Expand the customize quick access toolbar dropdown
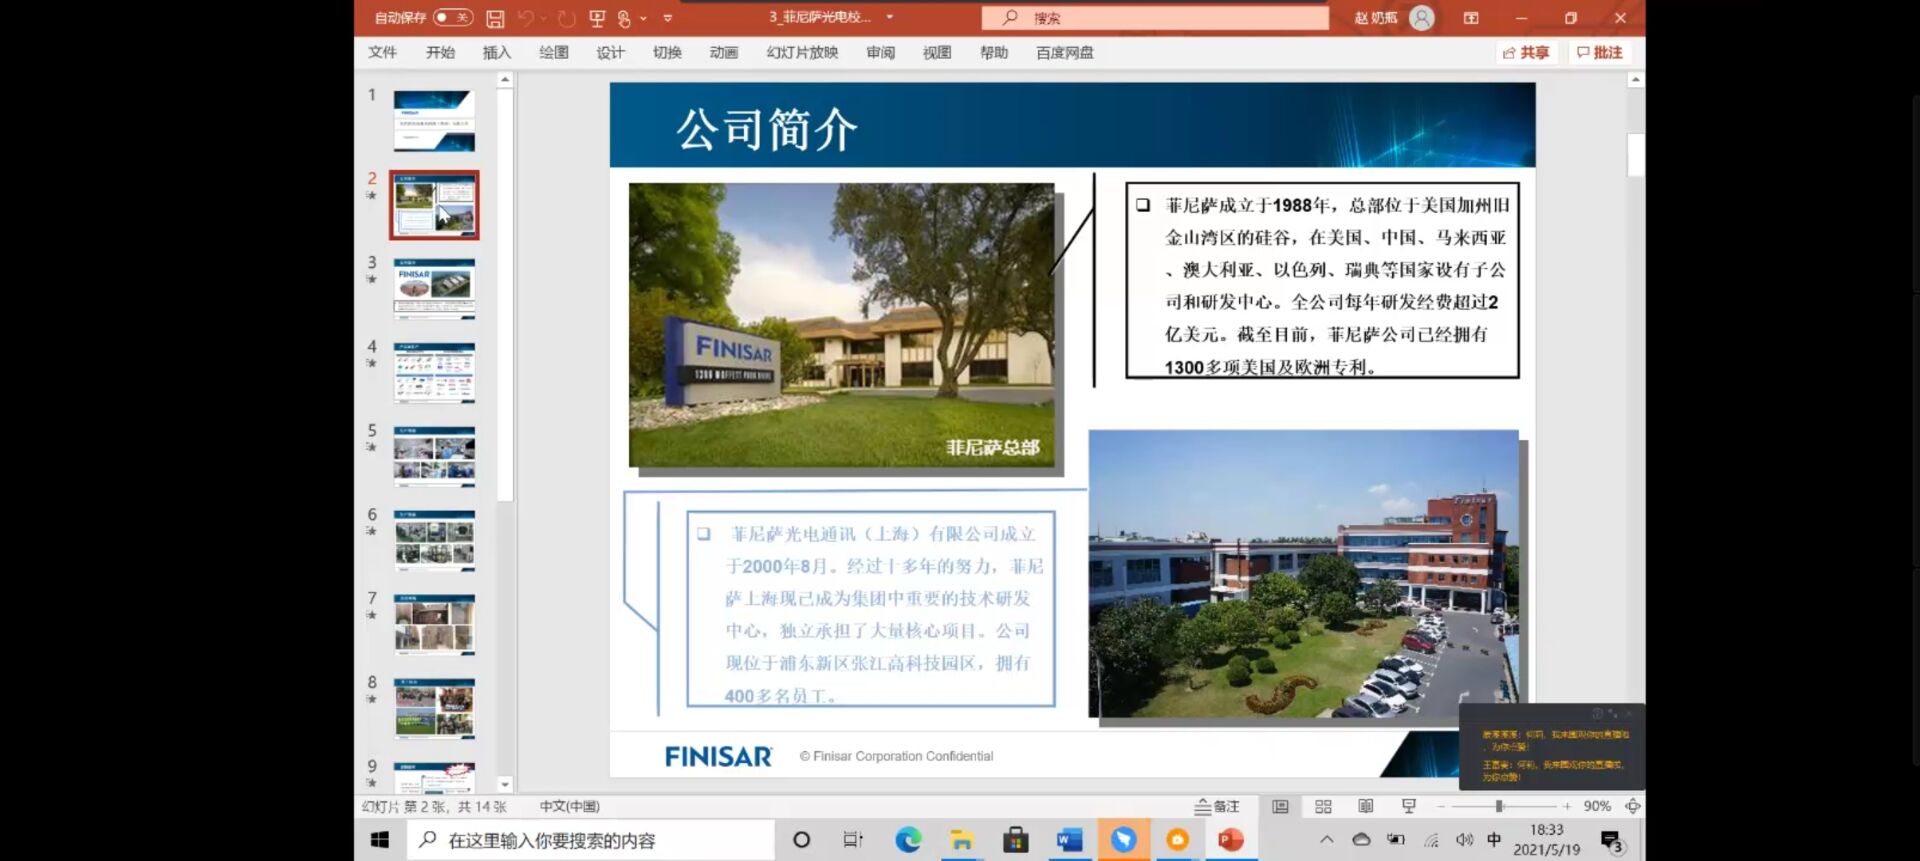1920x861 pixels. [x=668, y=18]
